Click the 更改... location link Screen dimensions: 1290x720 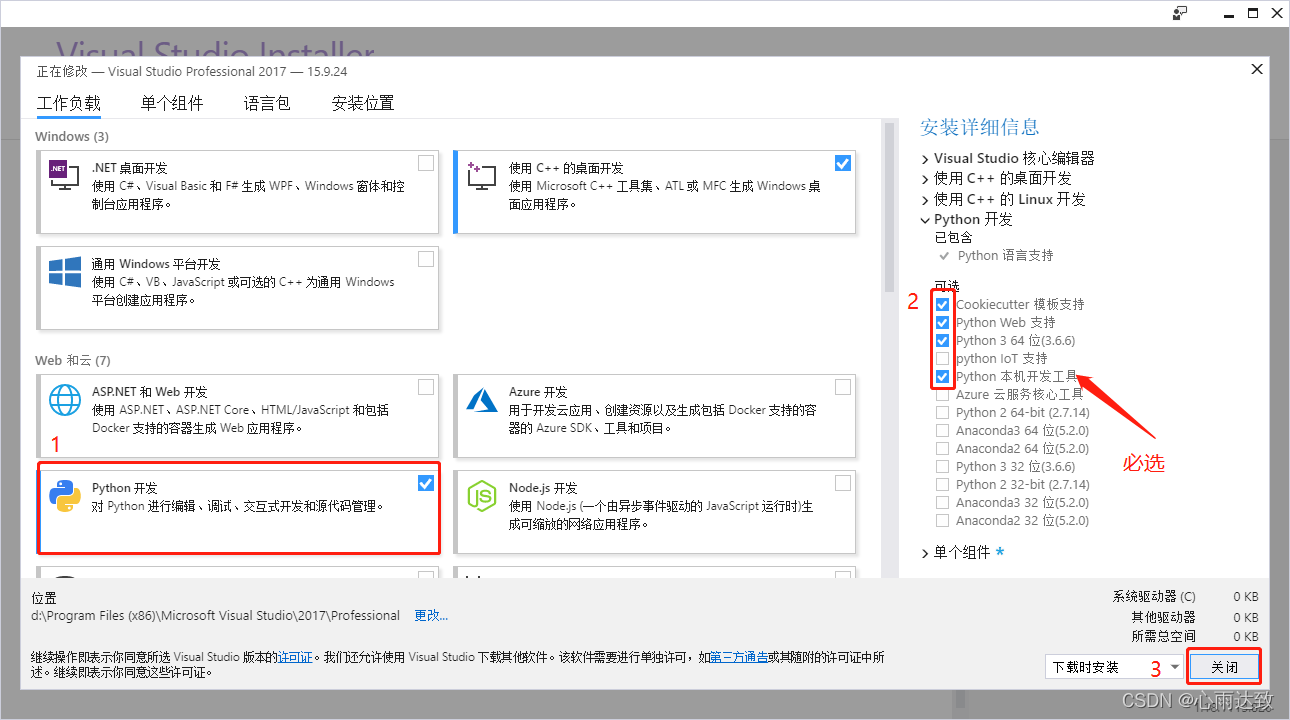431,615
